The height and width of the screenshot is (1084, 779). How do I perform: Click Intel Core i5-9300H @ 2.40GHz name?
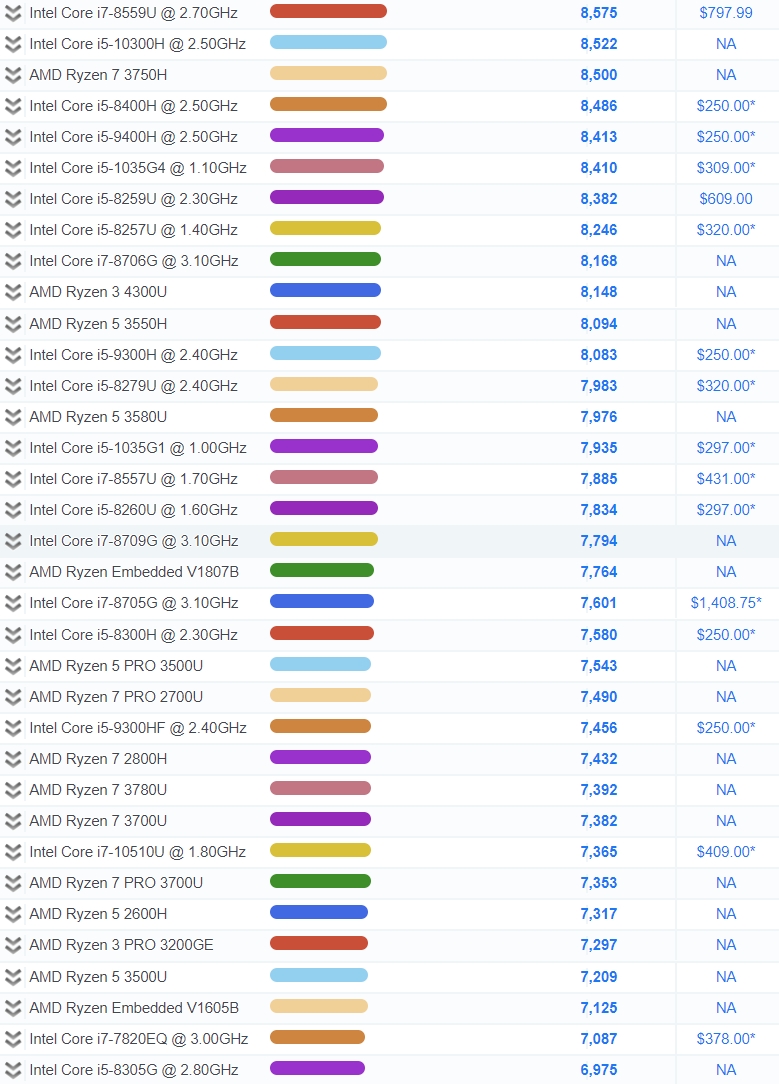(133, 355)
